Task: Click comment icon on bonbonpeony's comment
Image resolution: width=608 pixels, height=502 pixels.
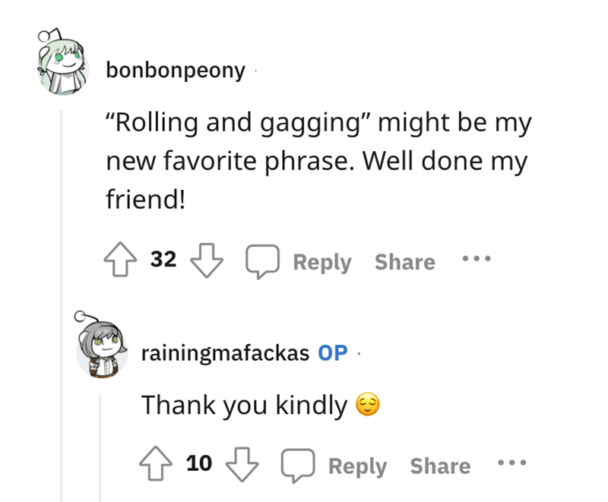Action: tap(261, 262)
